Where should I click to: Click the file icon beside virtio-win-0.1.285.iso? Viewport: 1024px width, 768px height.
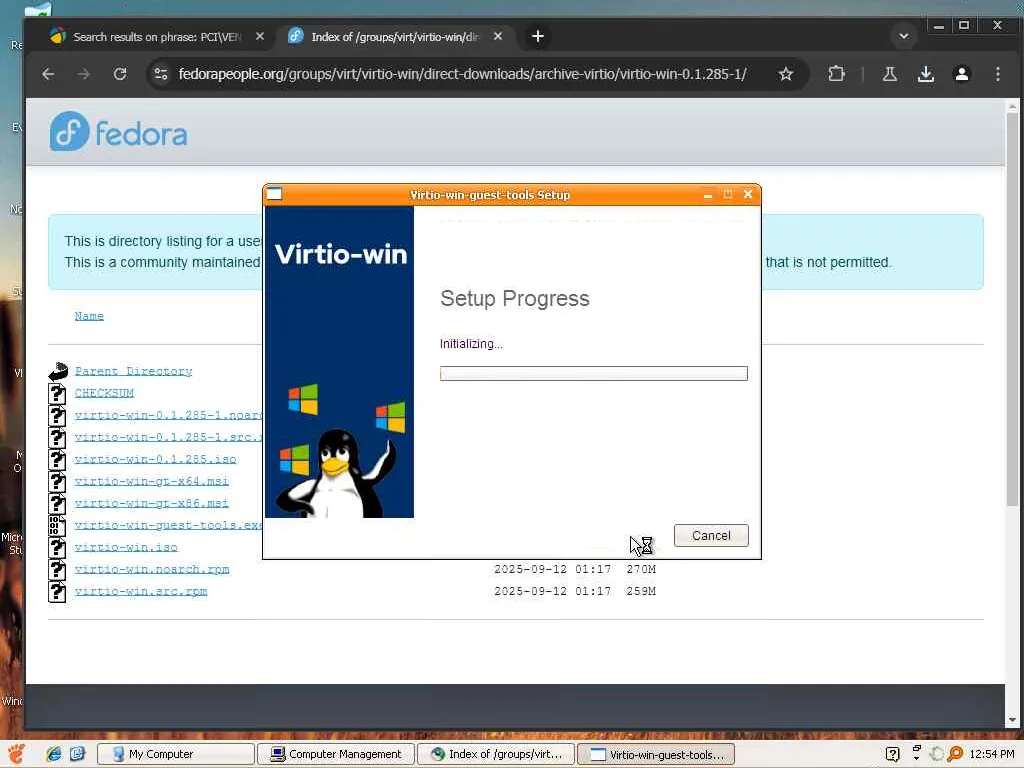[57, 459]
